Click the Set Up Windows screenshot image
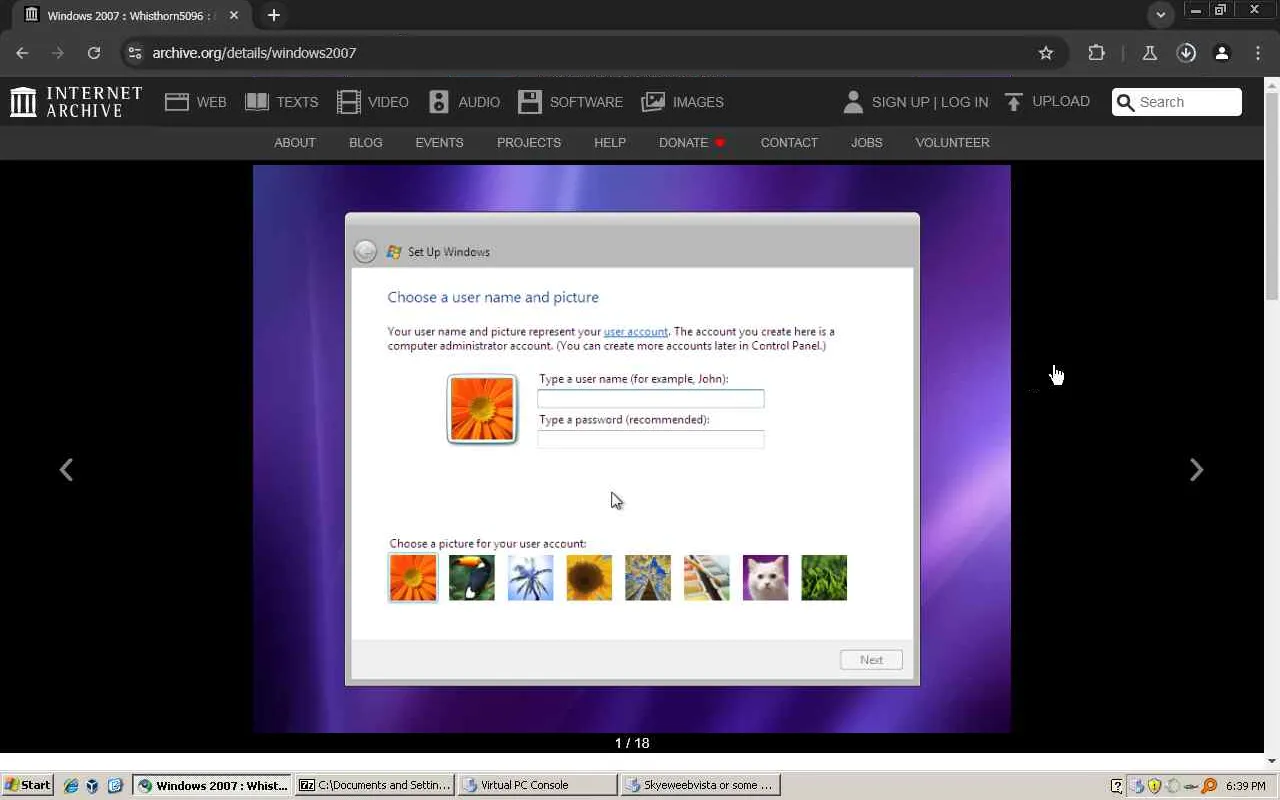Viewport: 1280px width, 800px height. pos(632,449)
